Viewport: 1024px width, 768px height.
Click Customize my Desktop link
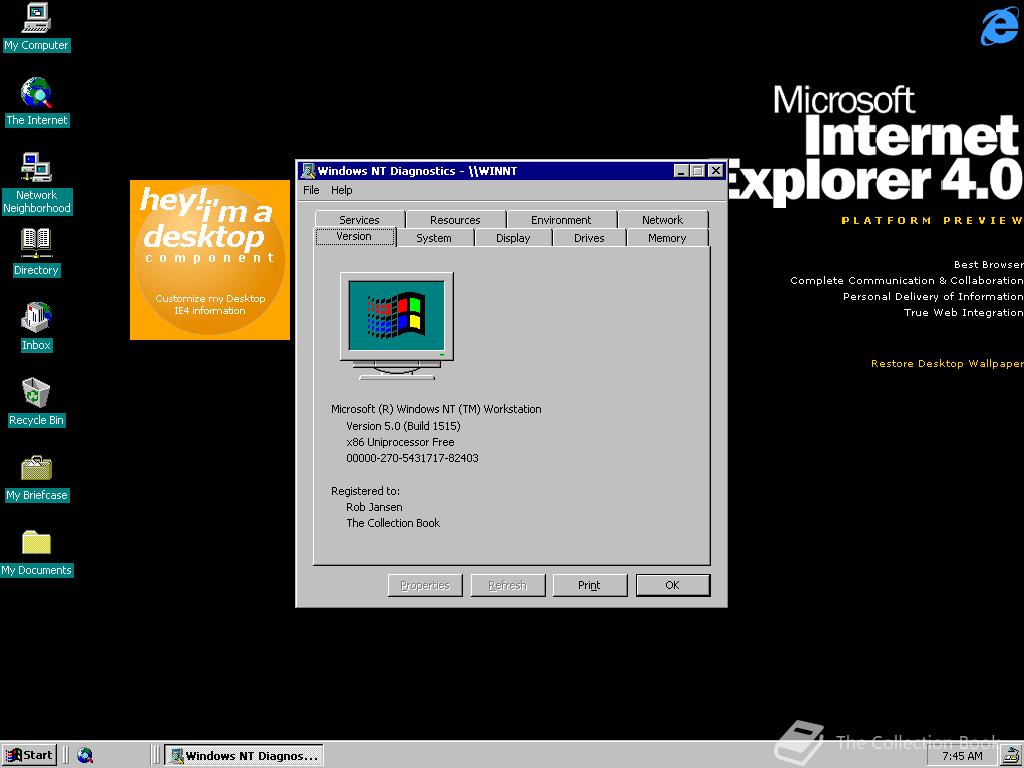click(210, 298)
